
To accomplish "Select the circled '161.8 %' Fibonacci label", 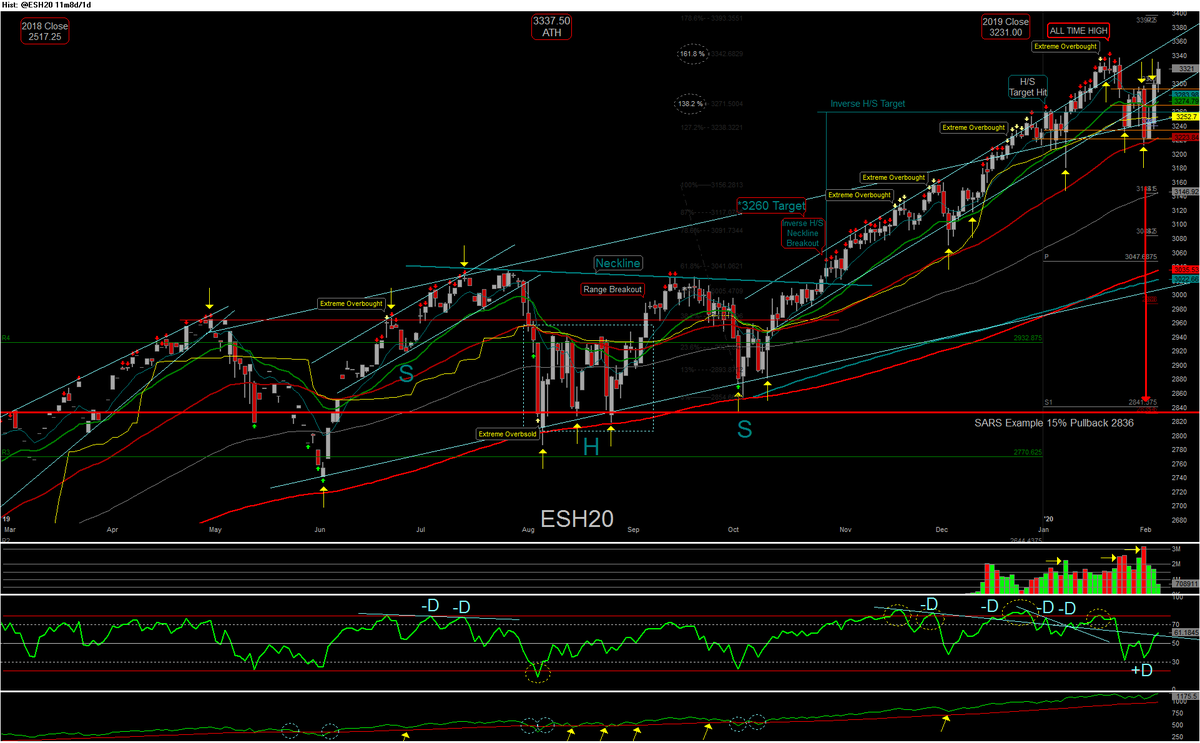I will point(693,53).
